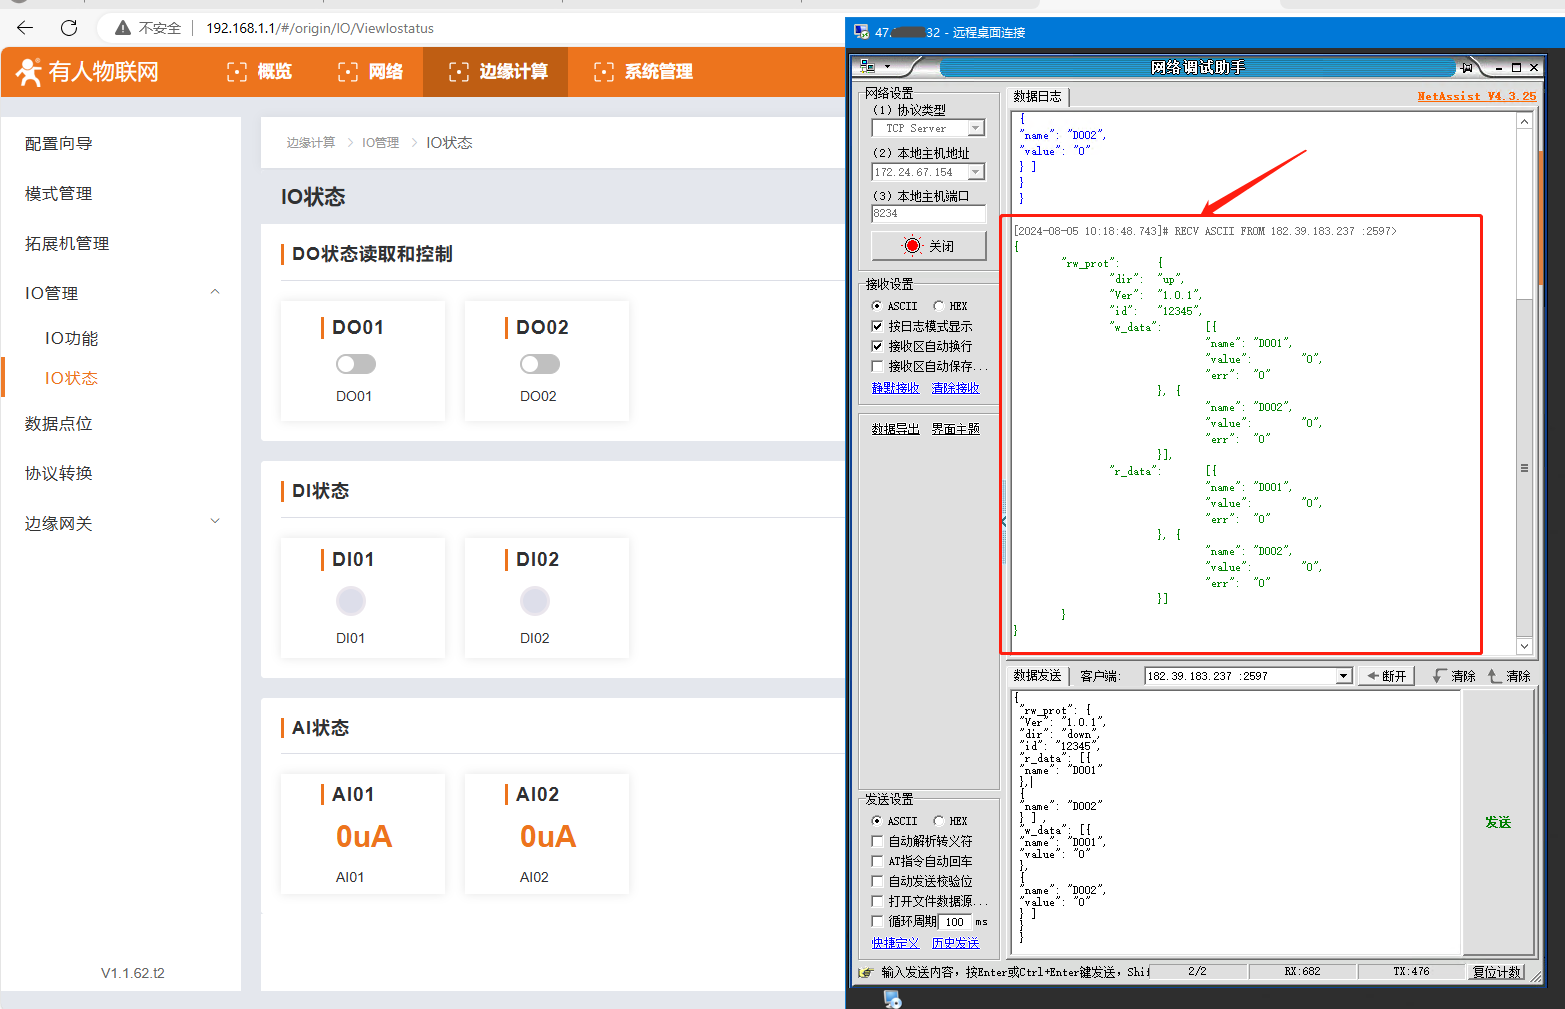Open the 系统管理 top navigation tab

[644, 72]
